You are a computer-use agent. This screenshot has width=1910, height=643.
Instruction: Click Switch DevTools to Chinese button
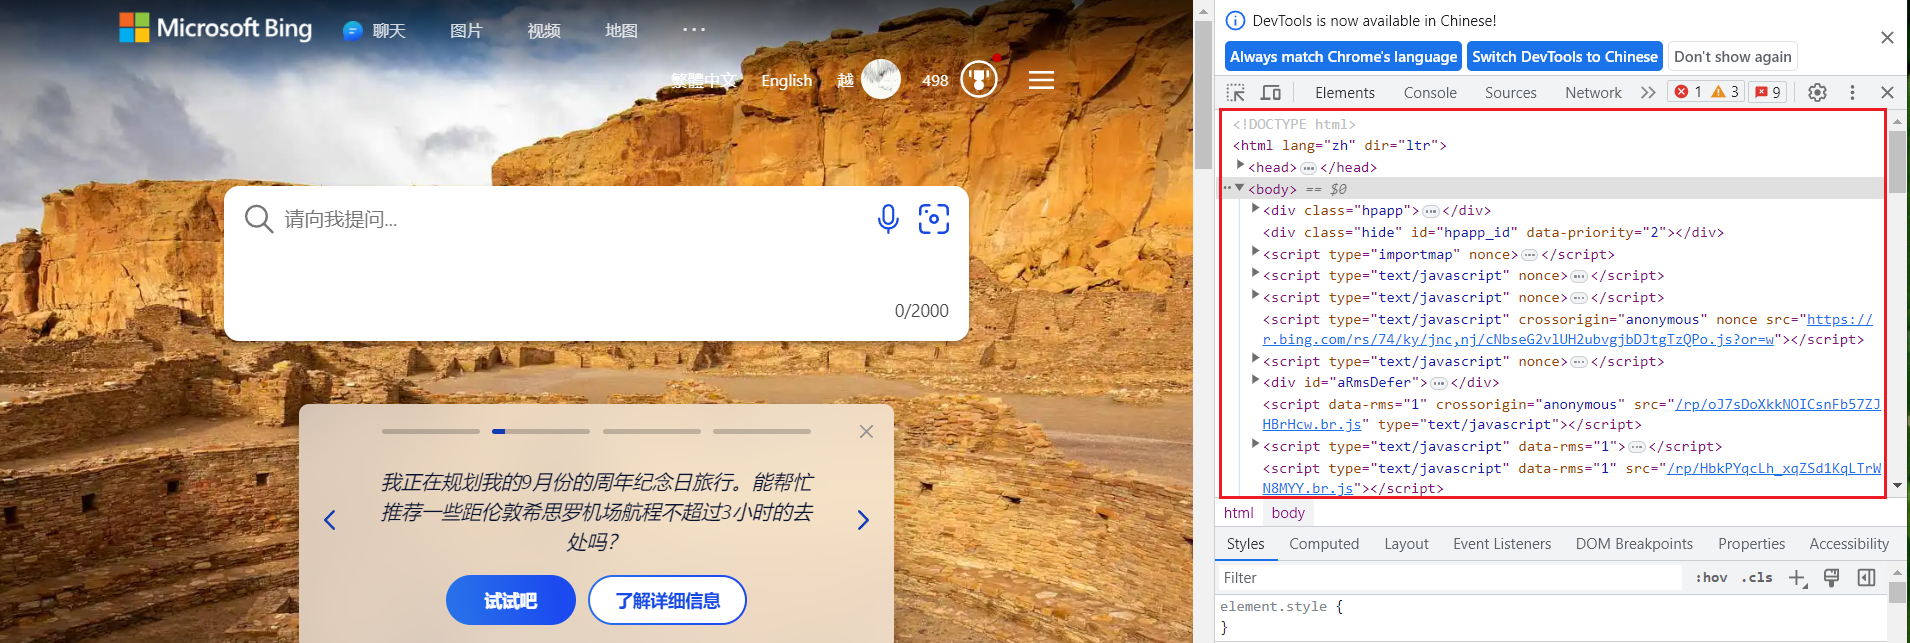[x=1565, y=56]
